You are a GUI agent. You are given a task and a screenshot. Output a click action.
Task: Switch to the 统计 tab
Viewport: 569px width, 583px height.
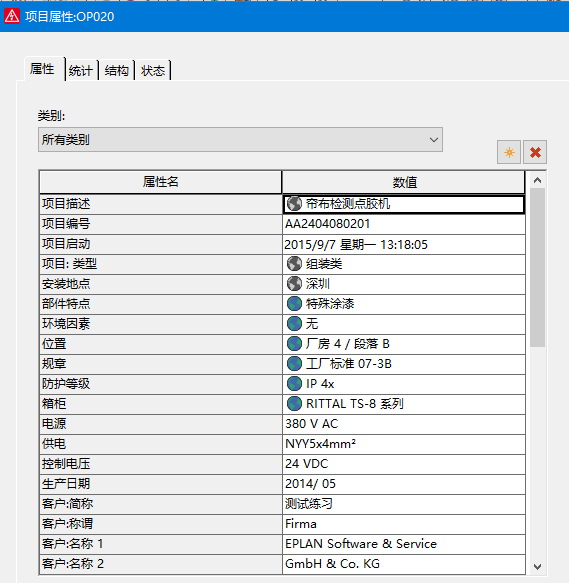(x=81, y=70)
